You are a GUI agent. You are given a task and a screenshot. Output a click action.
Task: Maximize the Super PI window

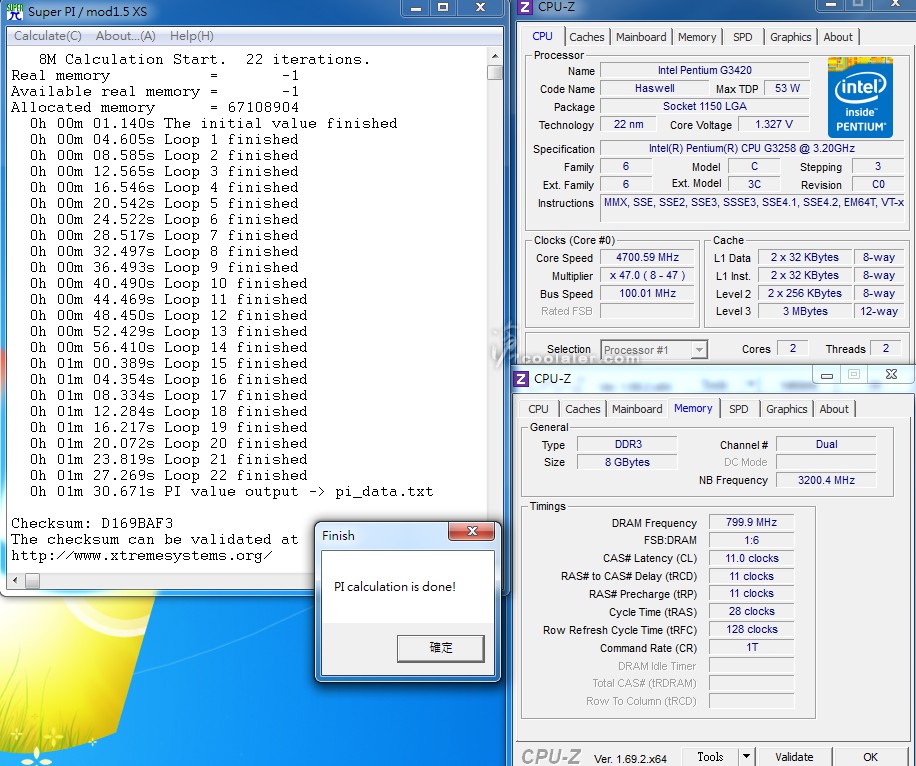(x=443, y=8)
